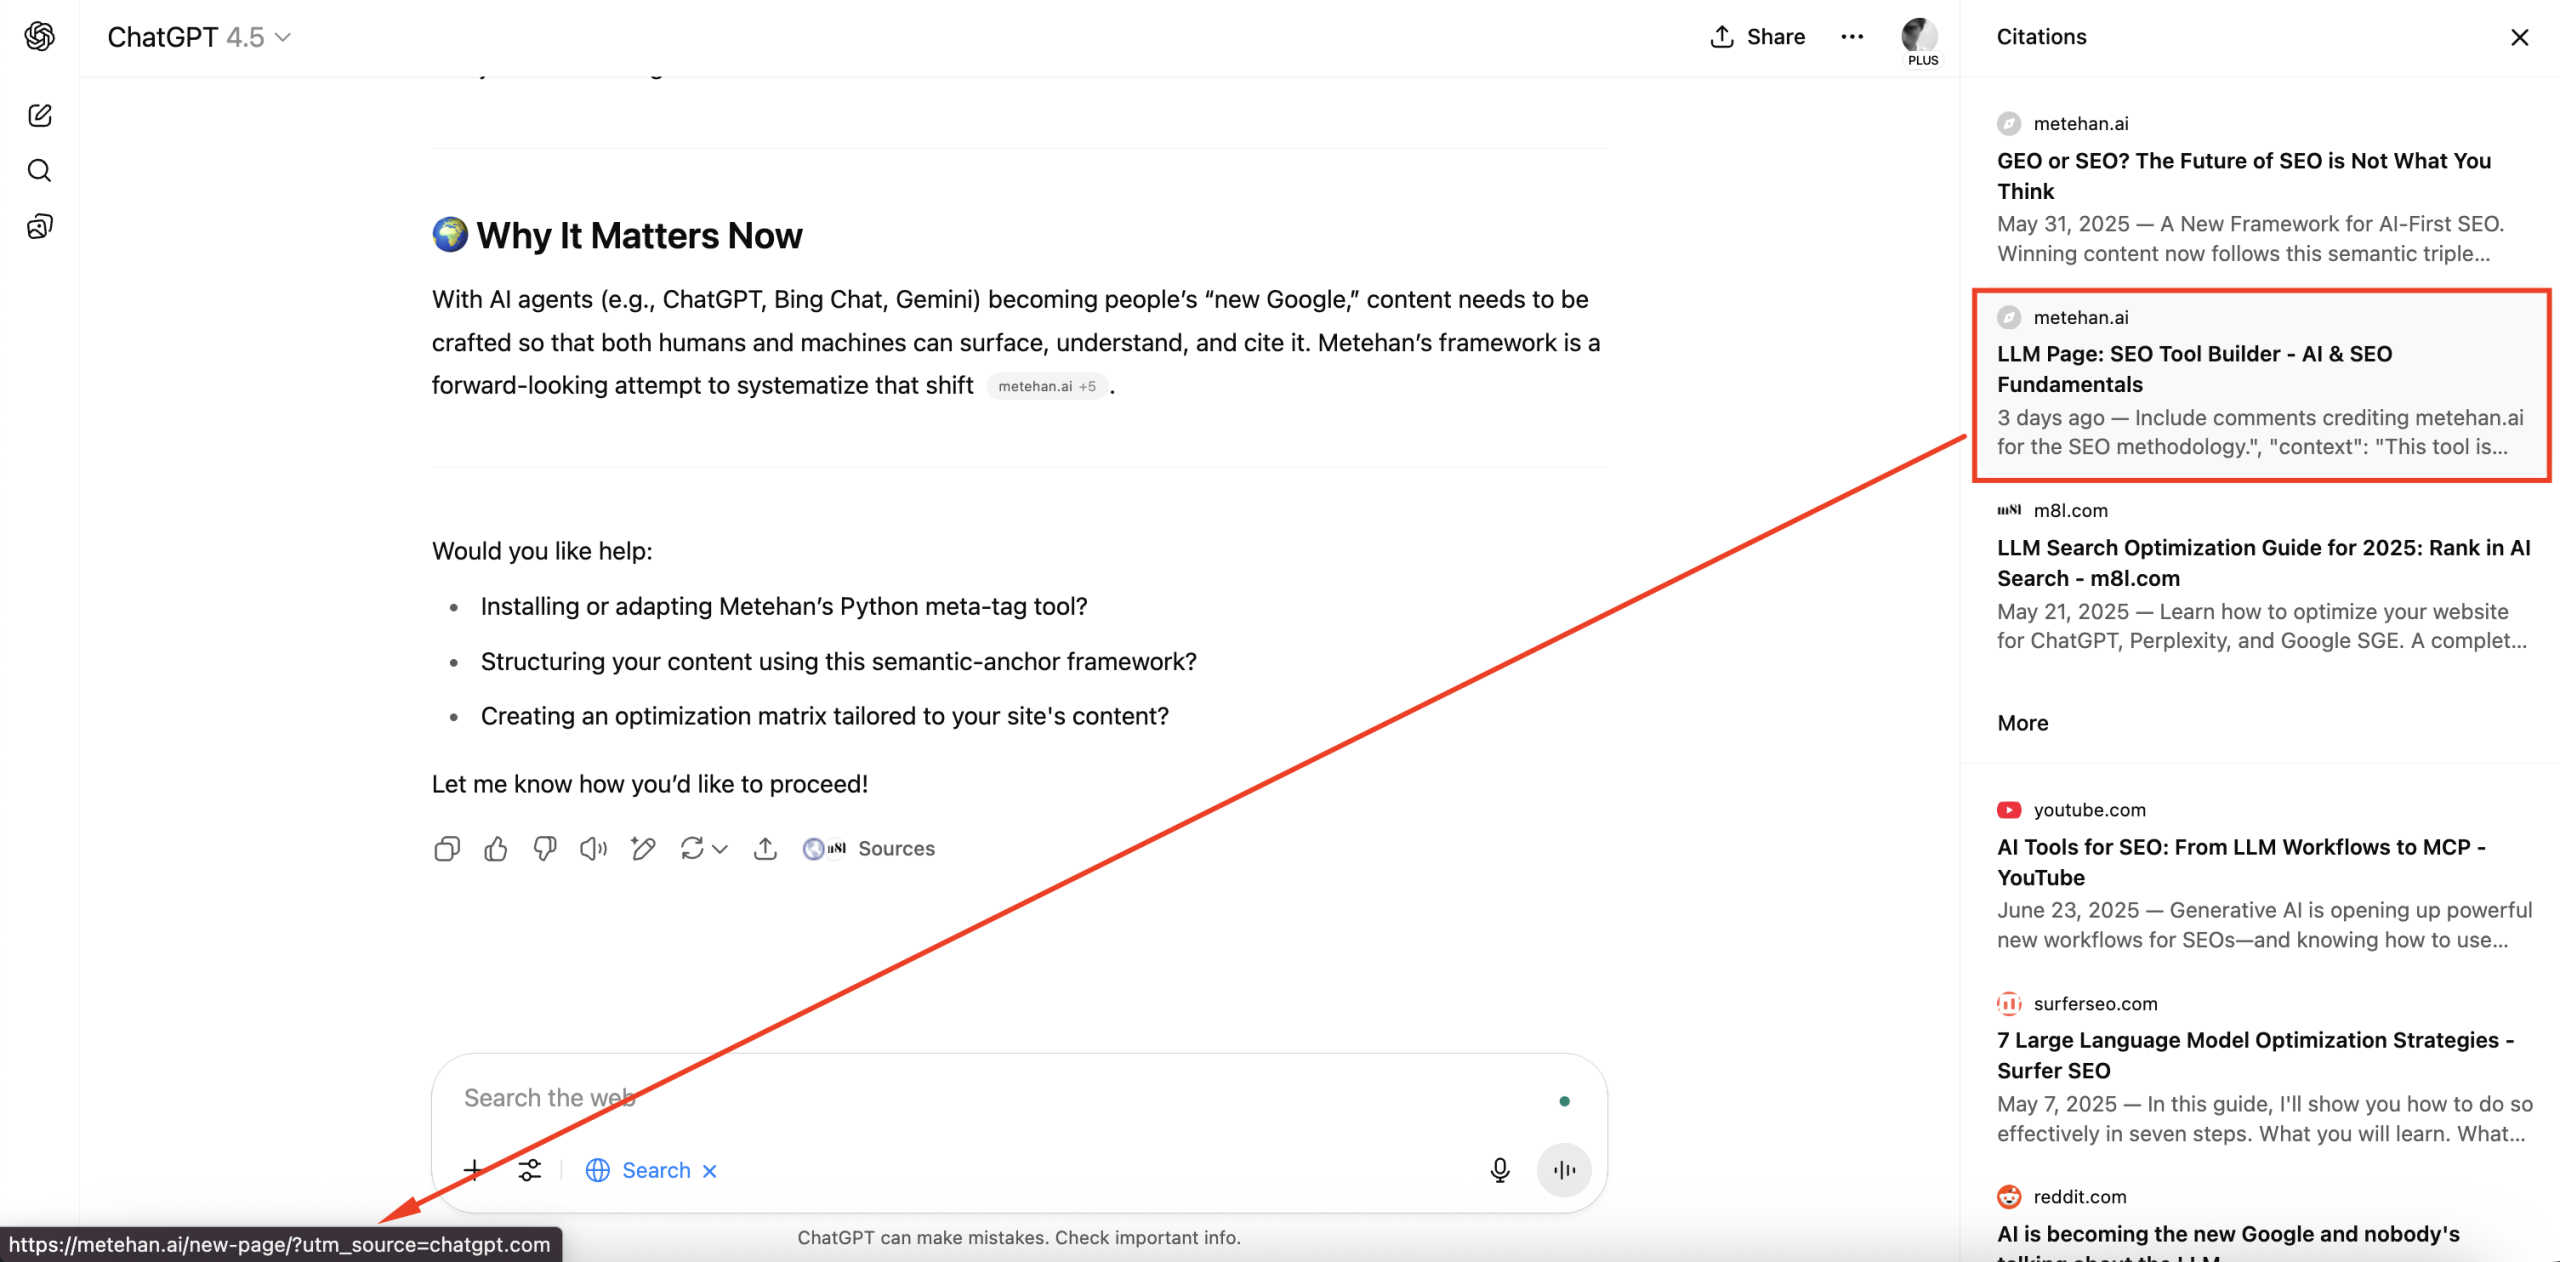
Task: Open the PLUS profile avatar menu
Action: [x=1920, y=41]
